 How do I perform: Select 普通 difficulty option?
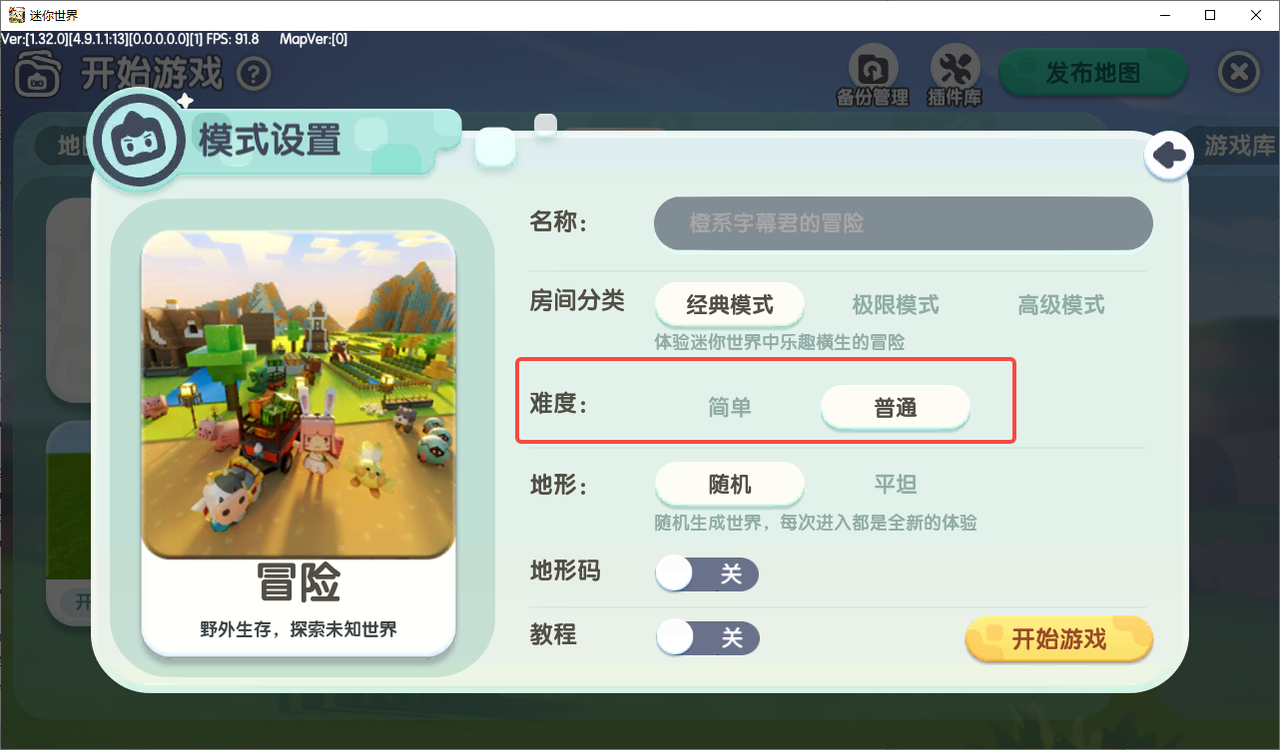click(x=895, y=408)
